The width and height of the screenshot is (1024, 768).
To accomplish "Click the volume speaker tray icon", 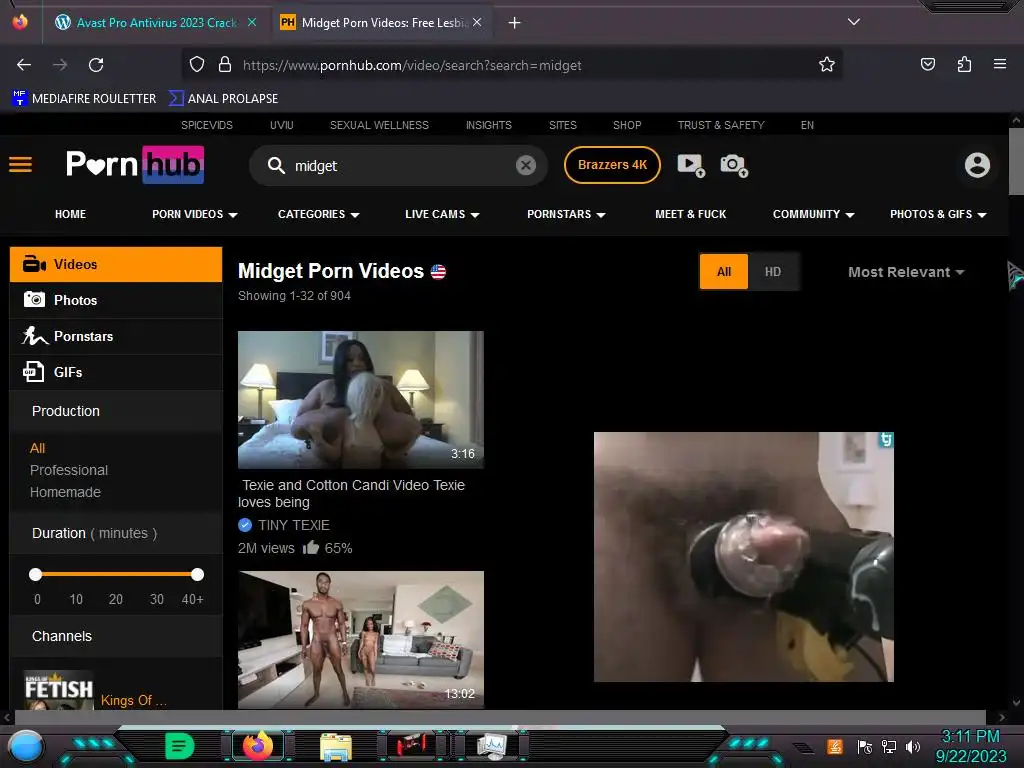I will 913,746.
